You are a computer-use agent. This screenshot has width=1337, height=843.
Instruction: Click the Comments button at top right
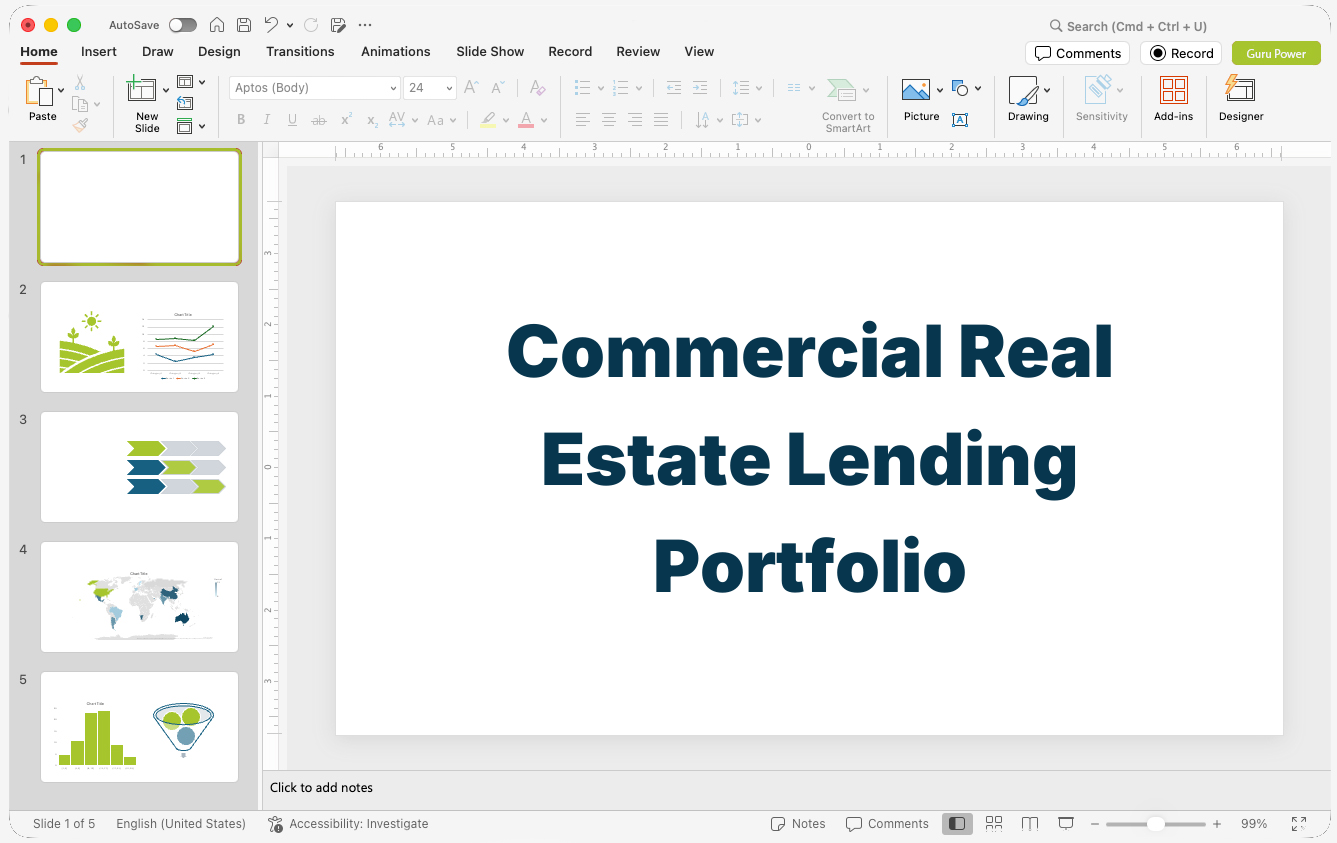[x=1078, y=53]
